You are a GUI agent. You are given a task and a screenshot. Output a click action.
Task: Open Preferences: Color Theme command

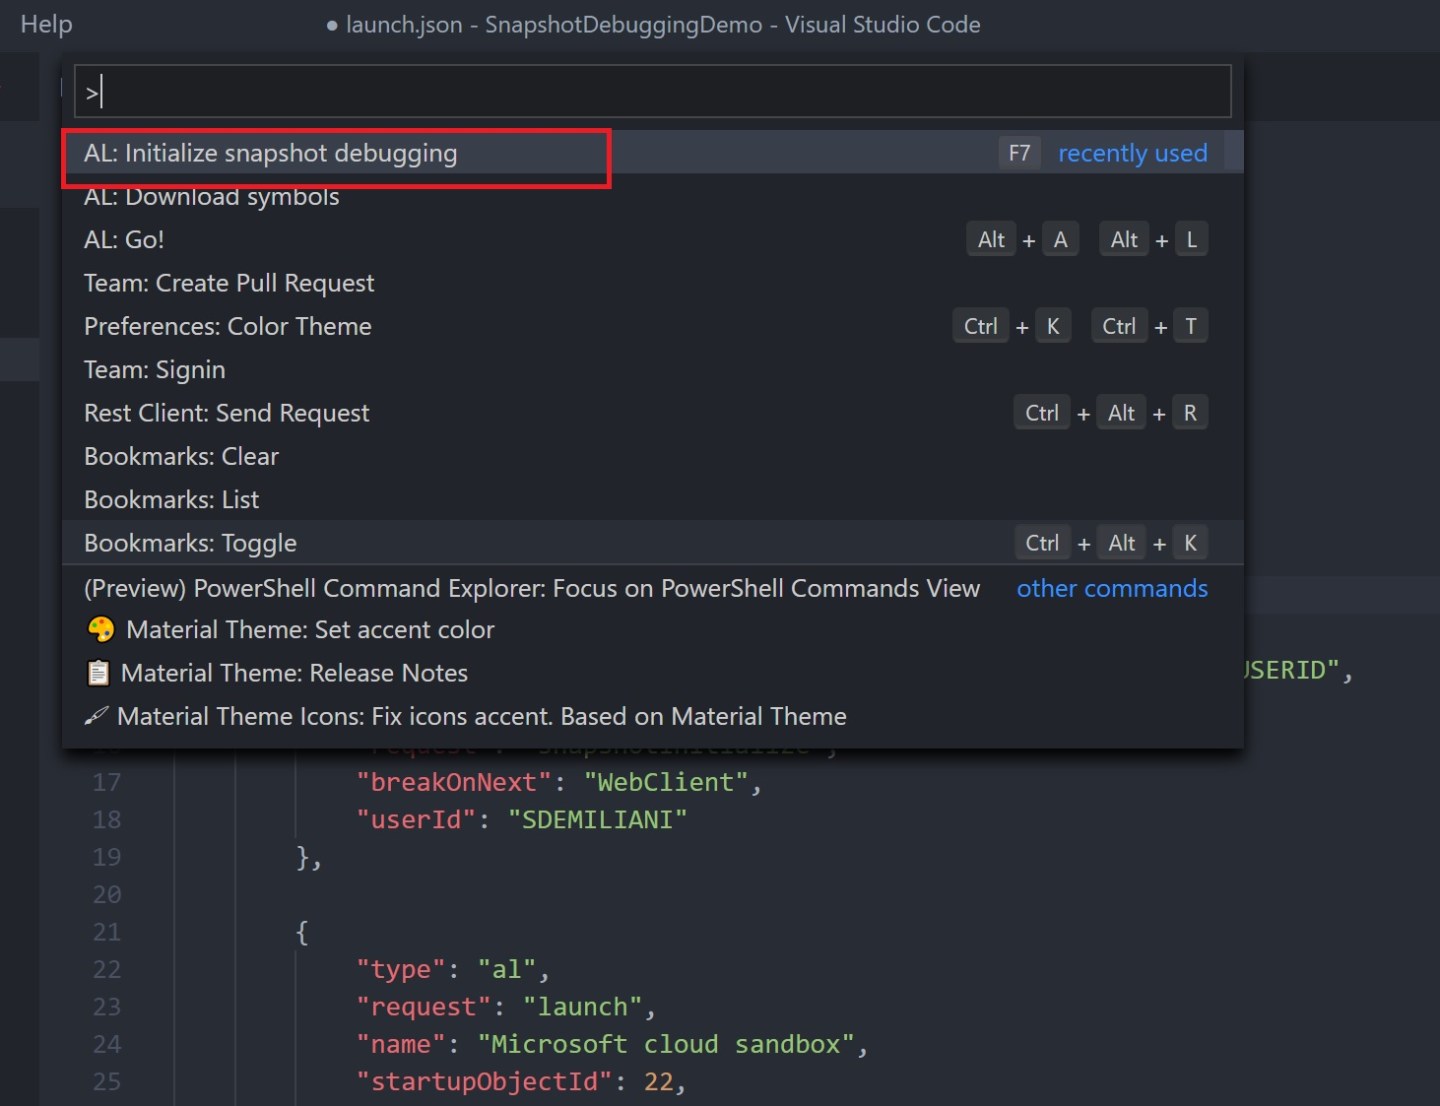(x=653, y=326)
